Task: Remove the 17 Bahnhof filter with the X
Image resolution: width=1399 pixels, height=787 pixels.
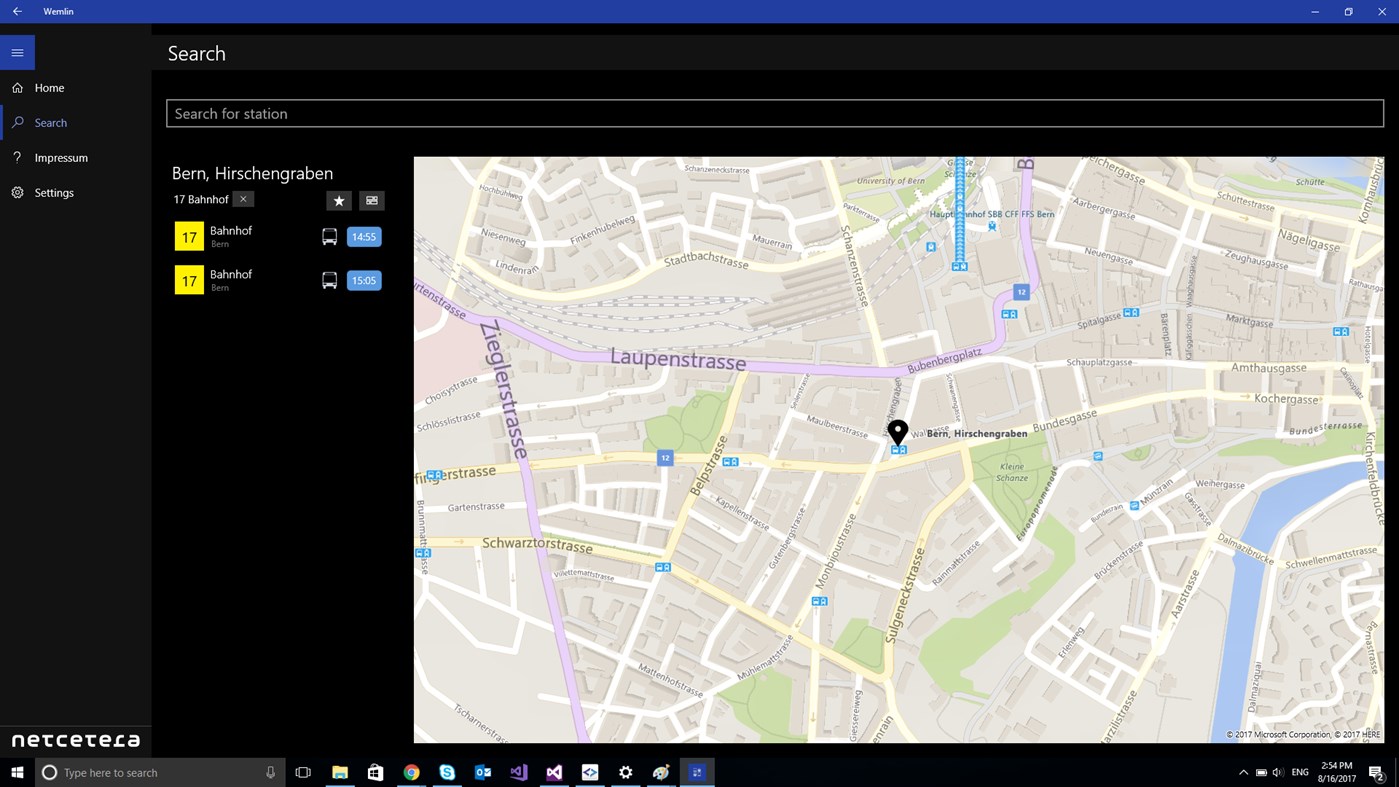Action: [243, 199]
